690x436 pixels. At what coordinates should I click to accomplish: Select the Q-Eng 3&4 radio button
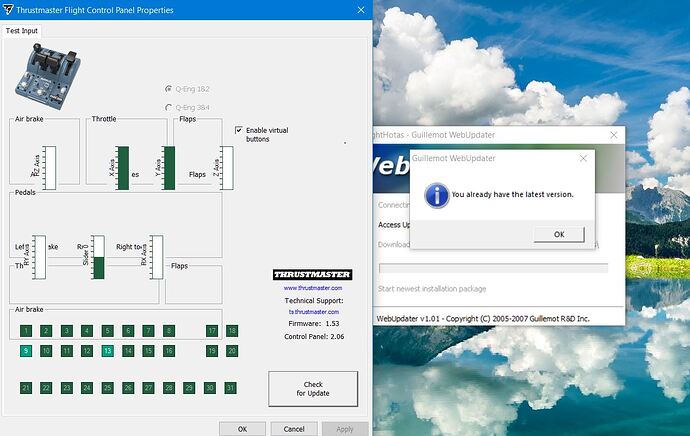pos(168,107)
